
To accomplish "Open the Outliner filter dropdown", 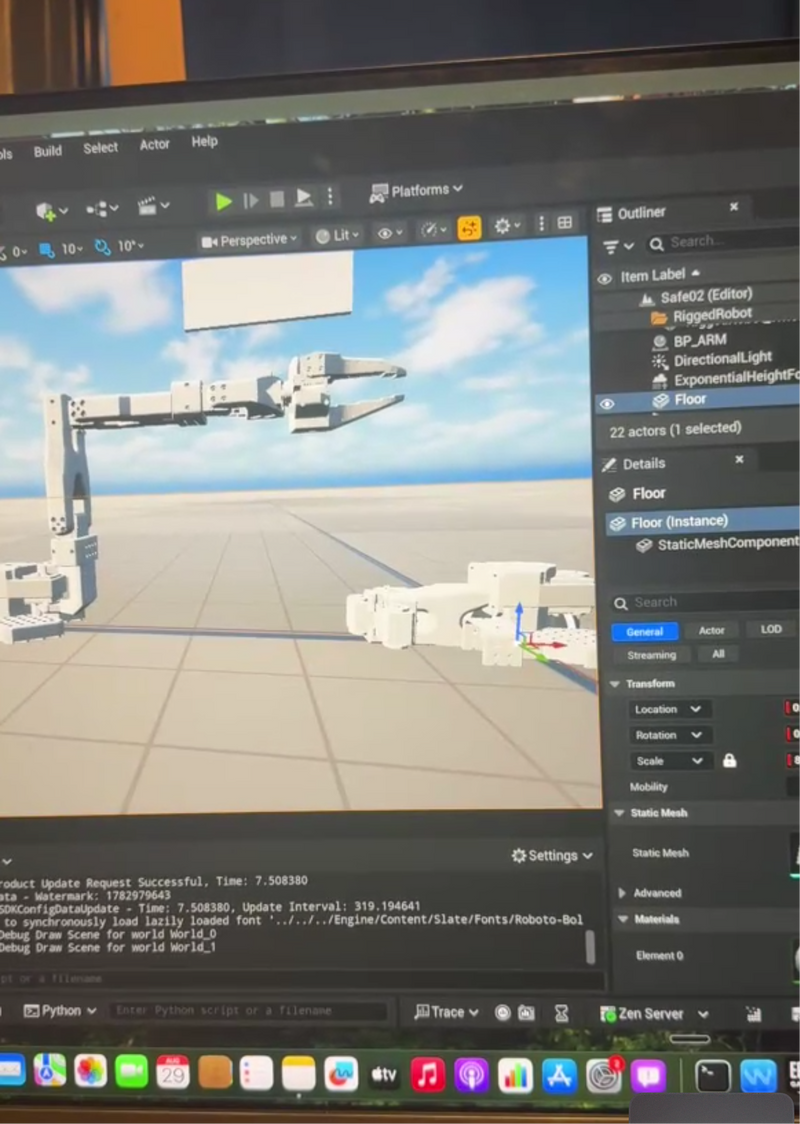I will [x=618, y=247].
